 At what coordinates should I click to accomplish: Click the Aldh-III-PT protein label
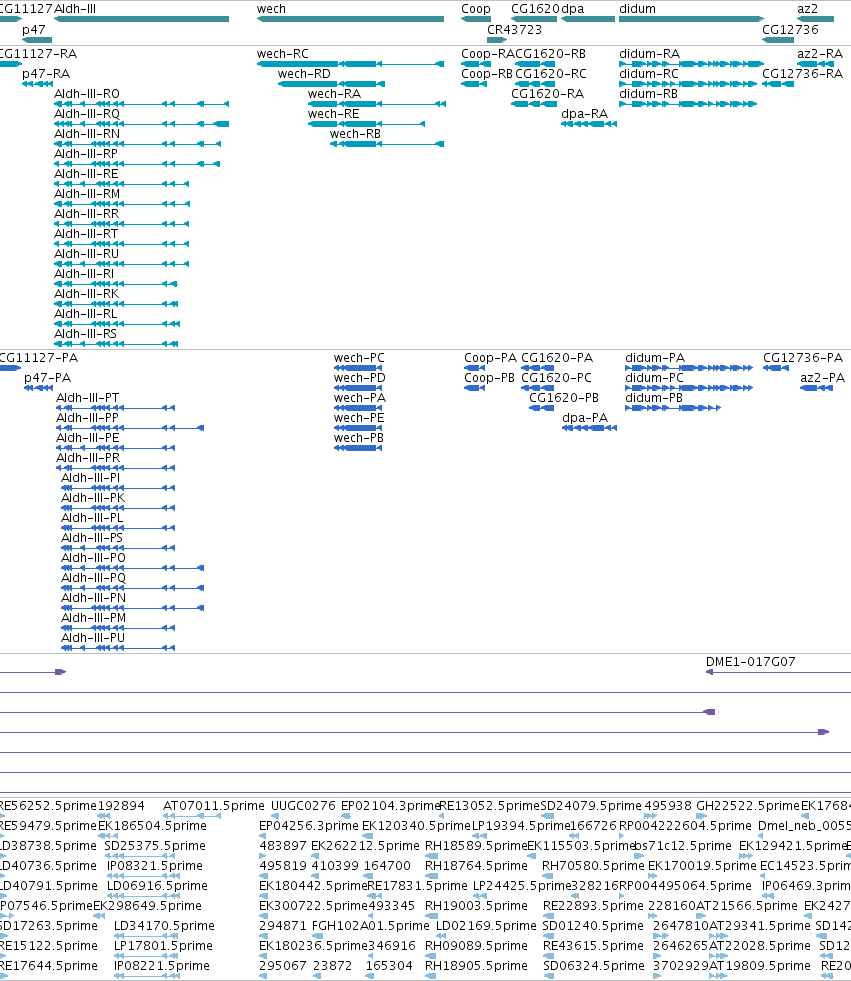(x=88, y=398)
